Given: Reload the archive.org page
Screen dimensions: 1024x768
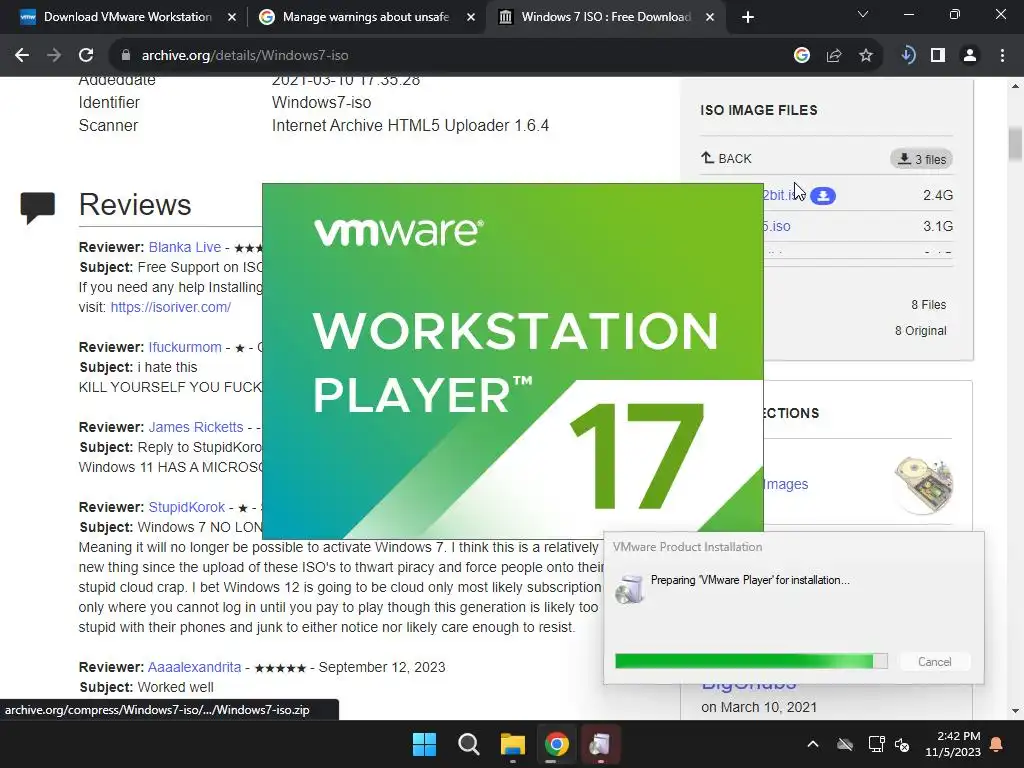Looking at the screenshot, I should tap(86, 56).
